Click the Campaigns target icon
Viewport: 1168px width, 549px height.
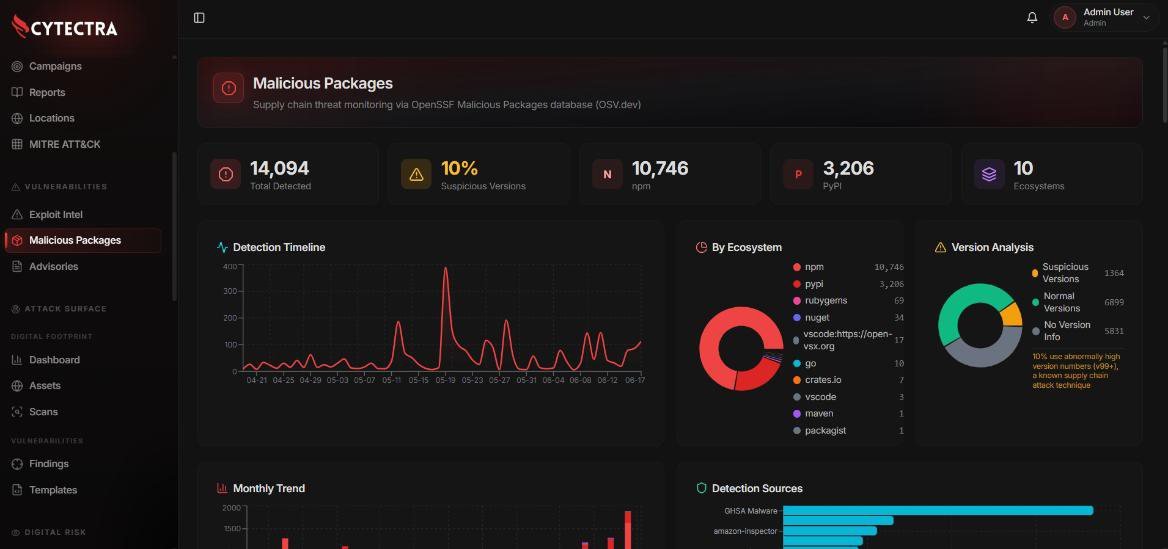(x=17, y=66)
